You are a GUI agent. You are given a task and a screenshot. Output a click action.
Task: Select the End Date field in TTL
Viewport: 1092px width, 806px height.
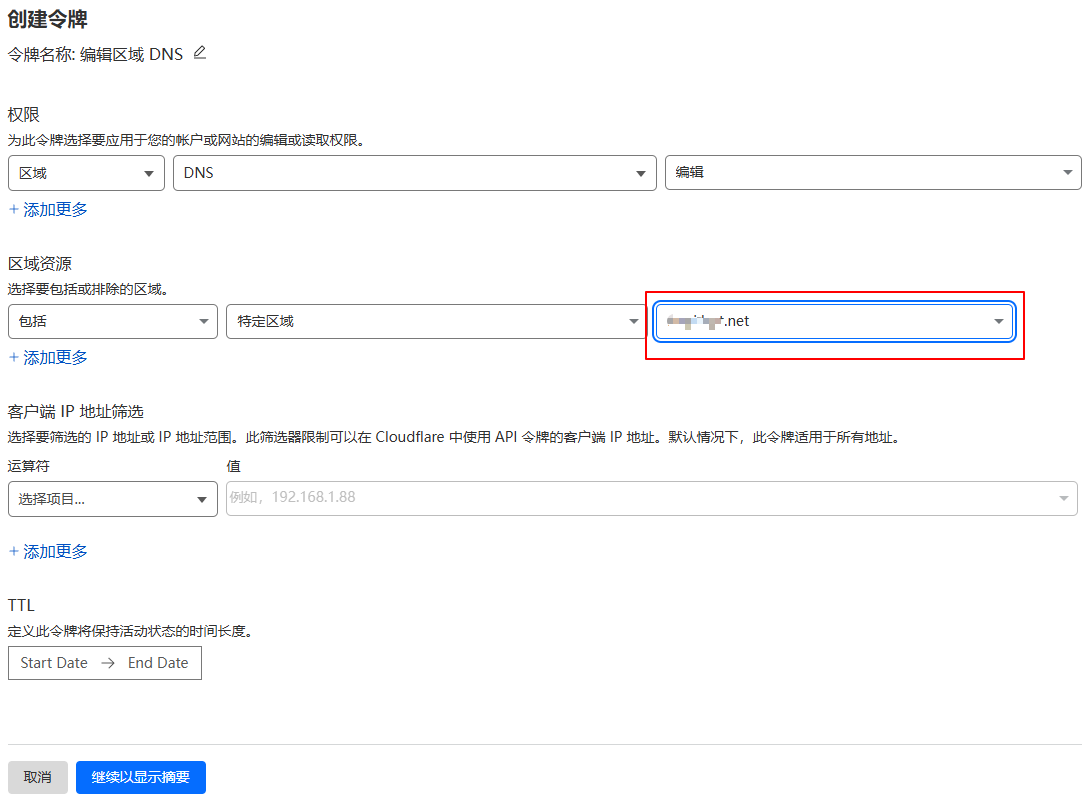pyautogui.click(x=158, y=663)
